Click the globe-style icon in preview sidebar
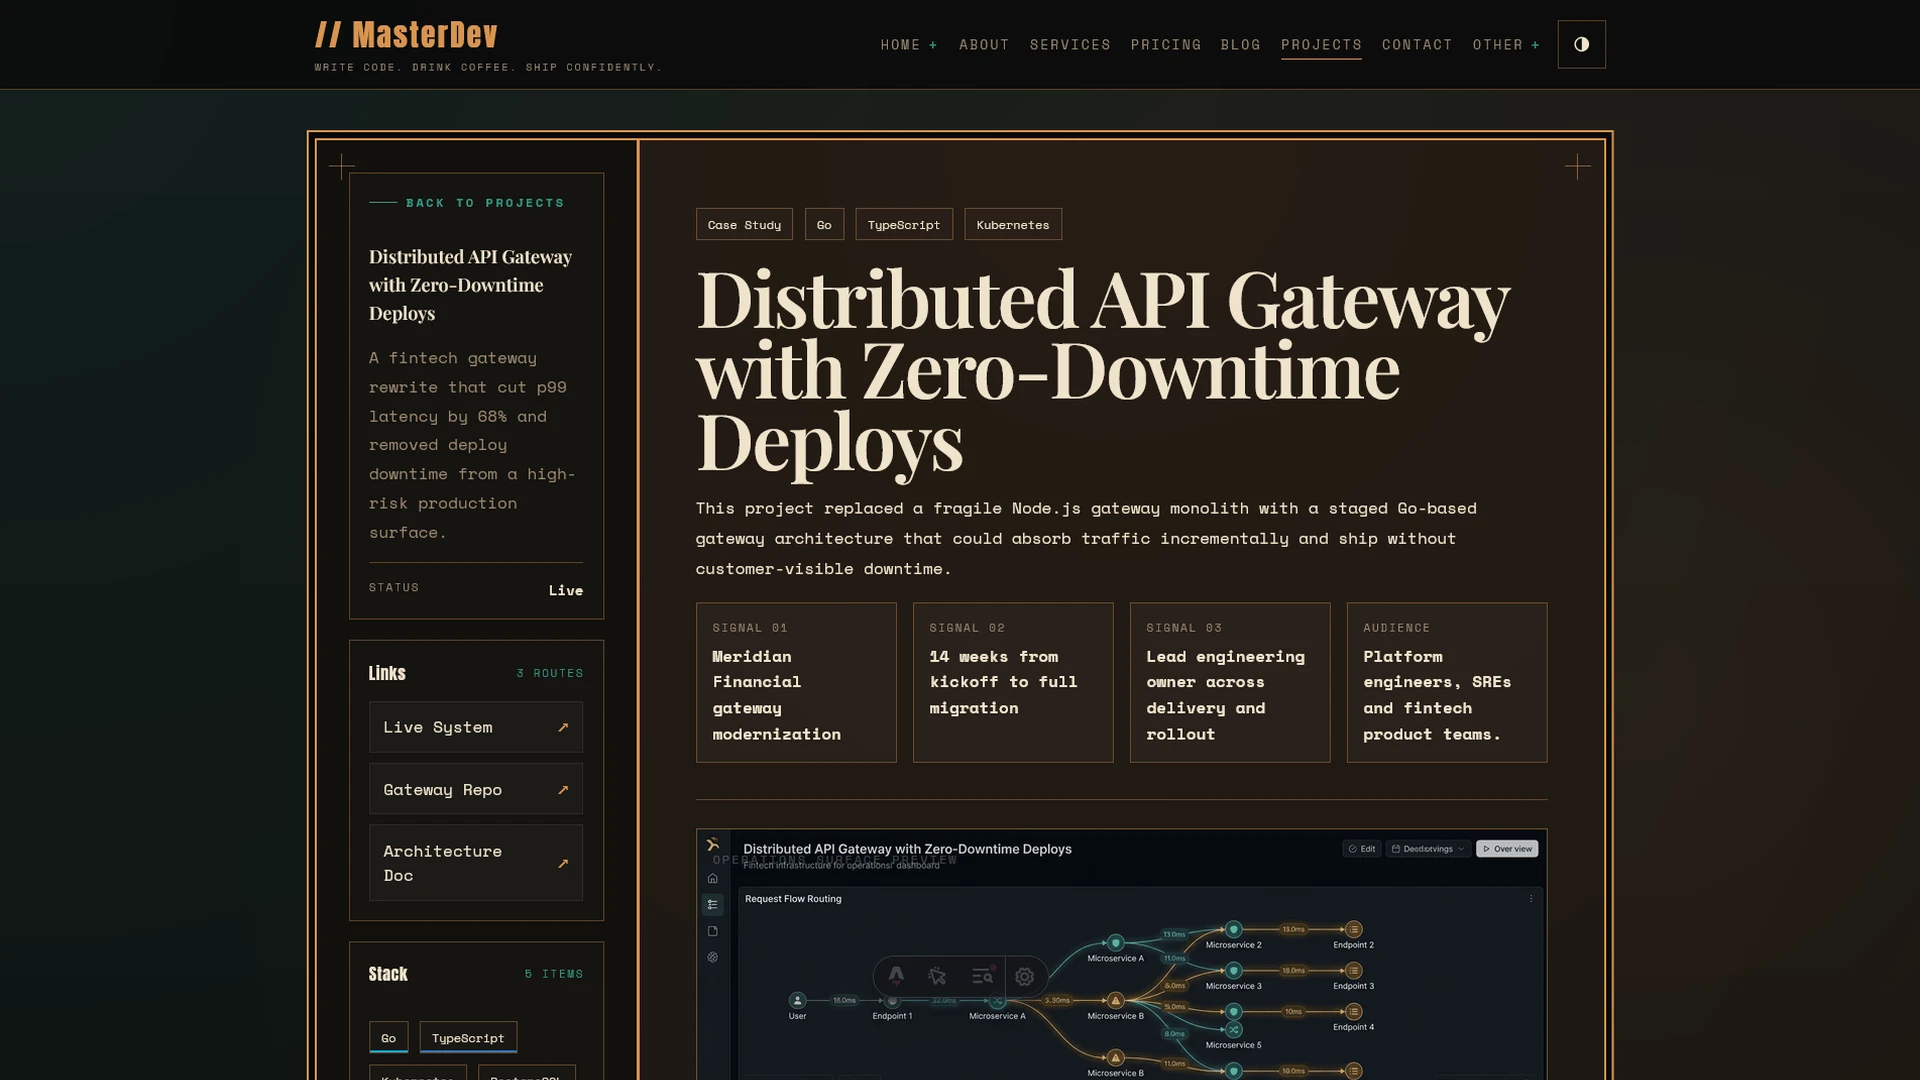Screen dimensions: 1920x1080 713,957
